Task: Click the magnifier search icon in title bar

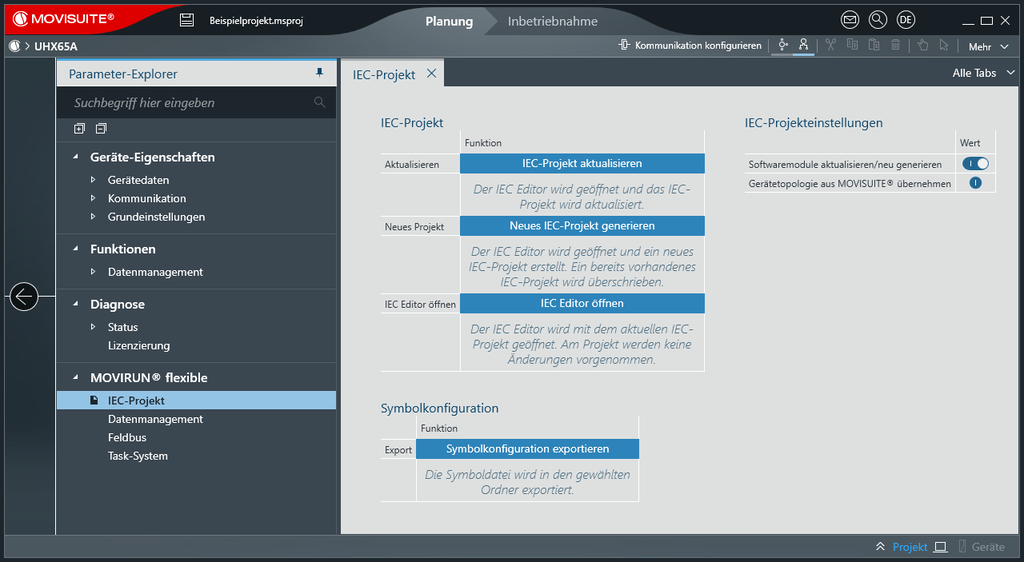Action: (878, 20)
